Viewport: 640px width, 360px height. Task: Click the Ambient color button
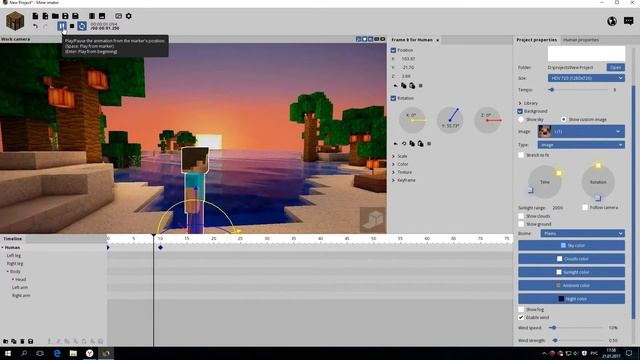tap(571, 285)
